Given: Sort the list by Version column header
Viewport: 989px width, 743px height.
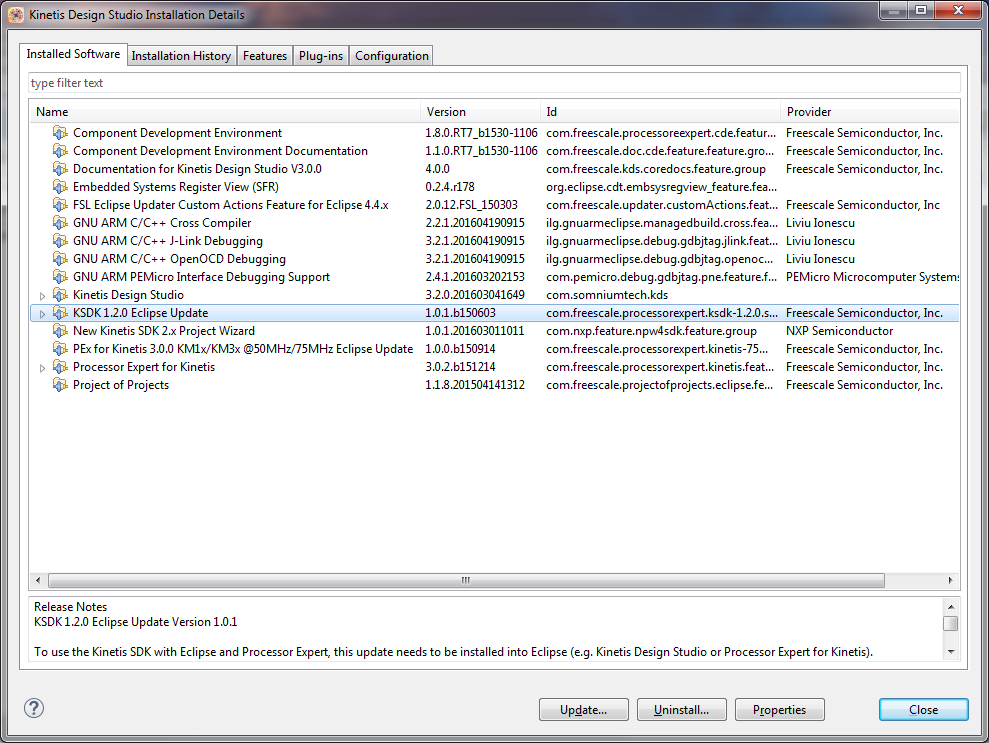Looking at the screenshot, I should (x=480, y=112).
